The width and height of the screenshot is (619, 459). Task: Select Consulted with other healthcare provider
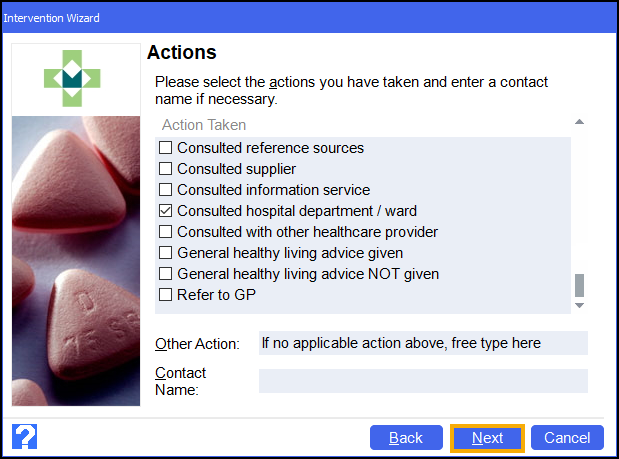pyautogui.click(x=166, y=232)
